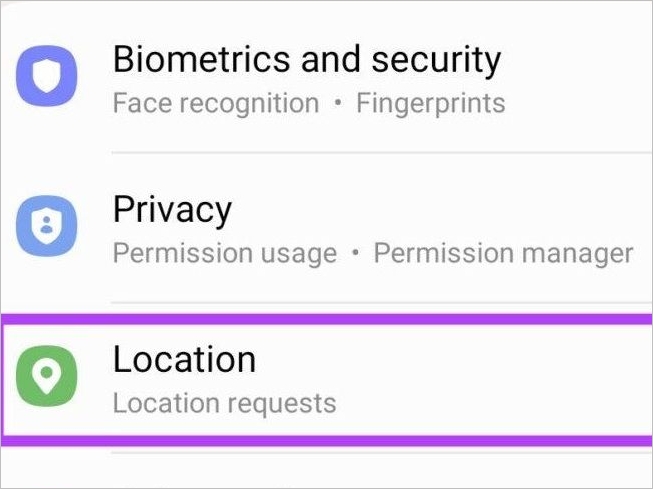The width and height of the screenshot is (653, 489).
Task: Tap the Location requests subtitle
Action: coord(224,404)
